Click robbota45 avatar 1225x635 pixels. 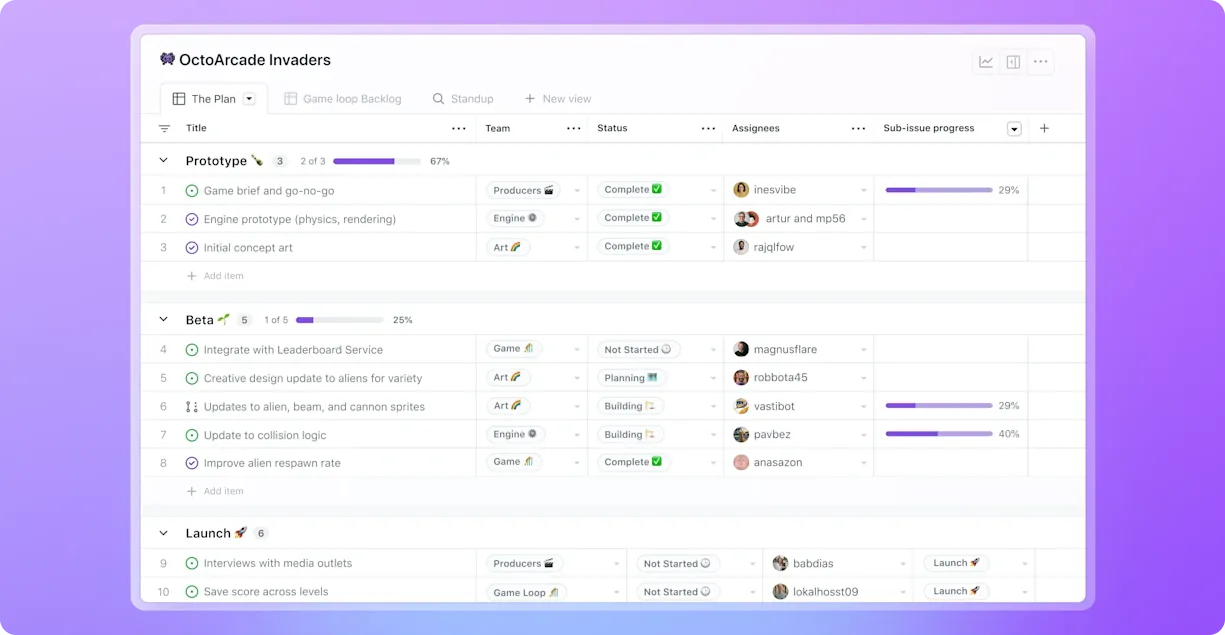tap(741, 378)
